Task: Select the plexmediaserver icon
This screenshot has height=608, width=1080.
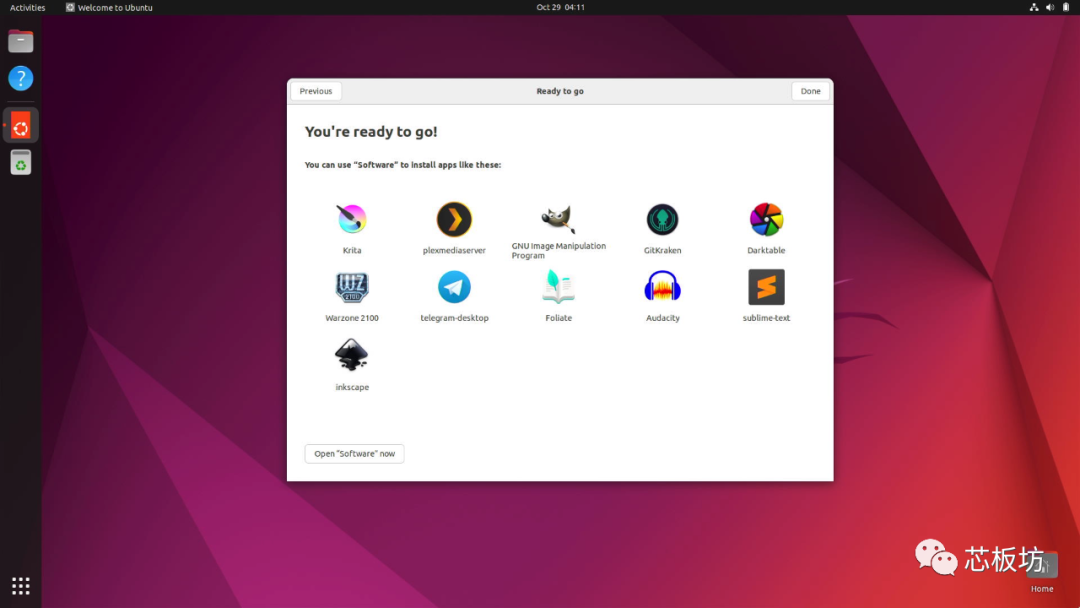Action: [x=454, y=220]
